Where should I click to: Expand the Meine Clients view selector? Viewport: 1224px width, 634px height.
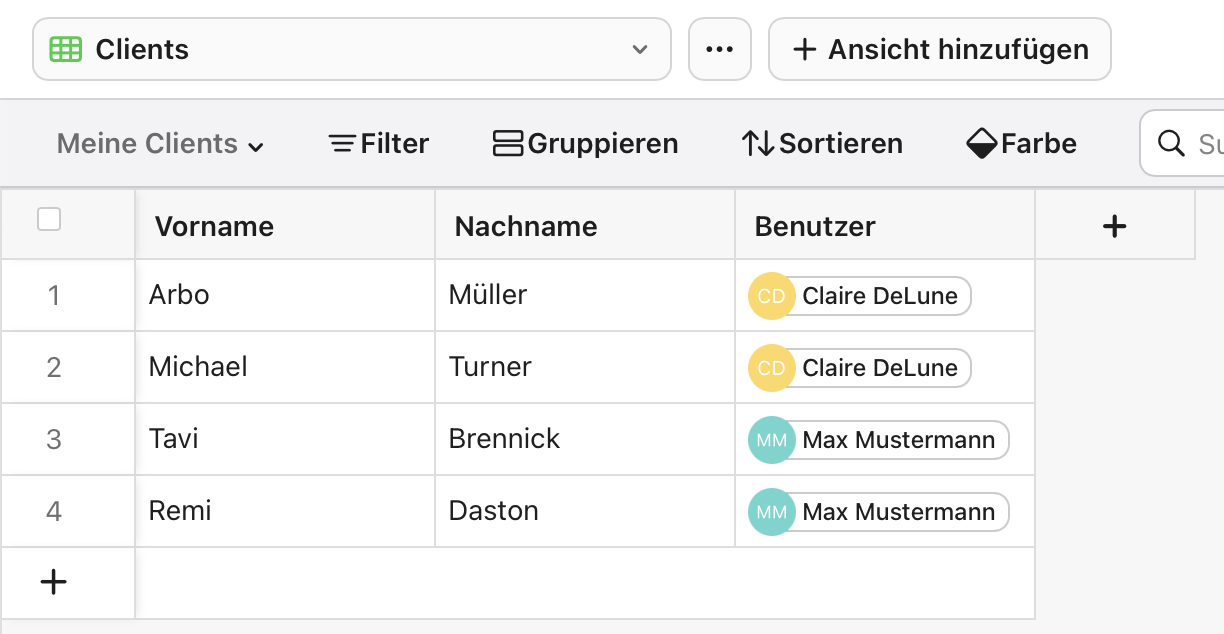256,144
